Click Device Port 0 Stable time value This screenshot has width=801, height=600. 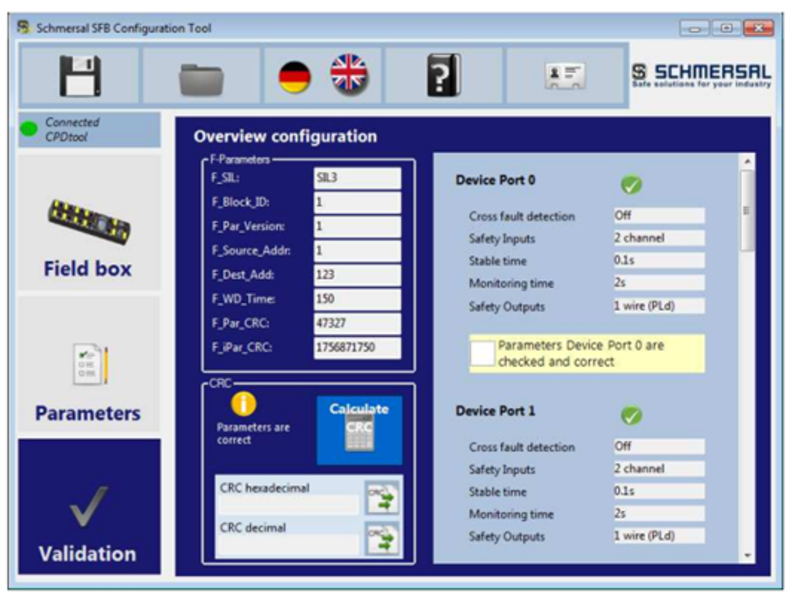pos(659,260)
